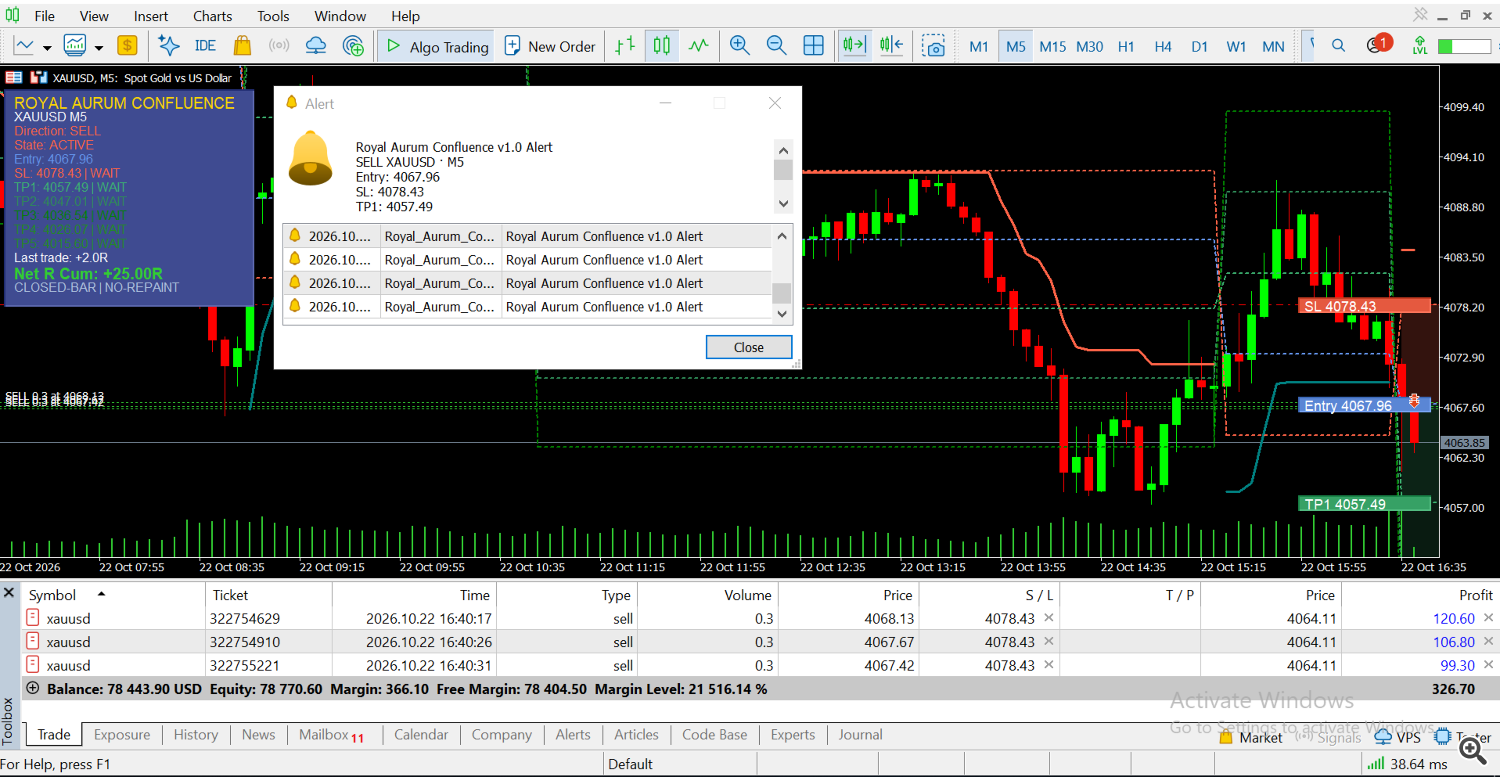Expand the balance summary row in the Trade tab
This screenshot has width=1500, height=777.
point(33,689)
